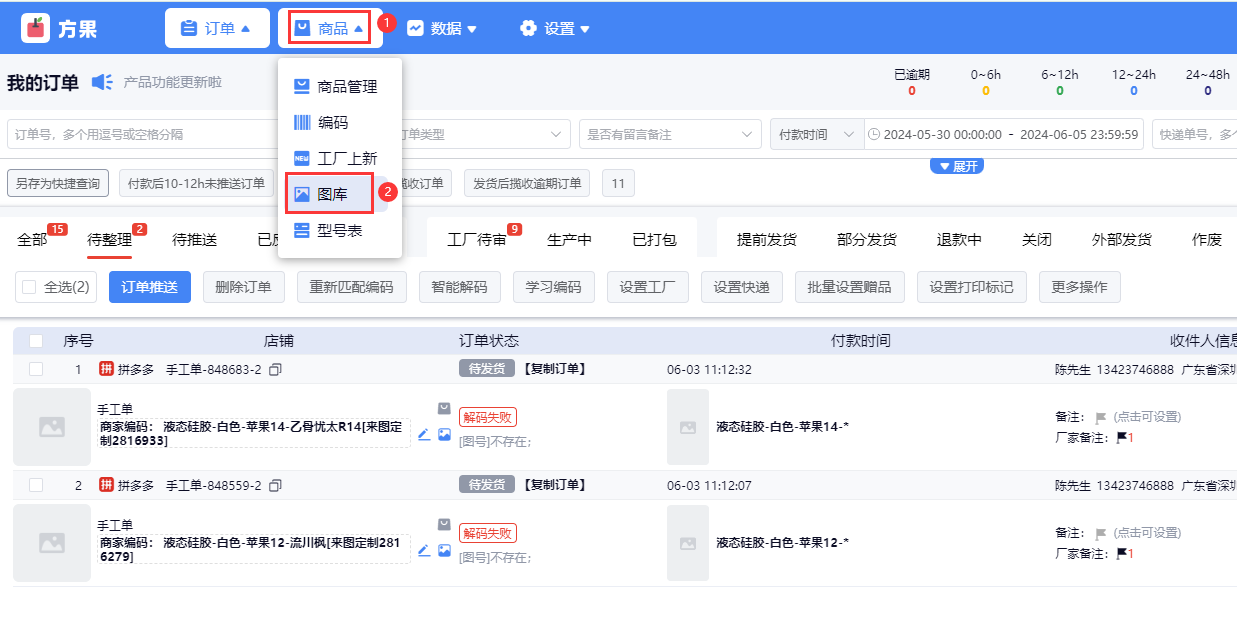This screenshot has width=1237, height=639.
Task: Click the Pinduoduo store icon on order 2
Action: tap(106, 486)
